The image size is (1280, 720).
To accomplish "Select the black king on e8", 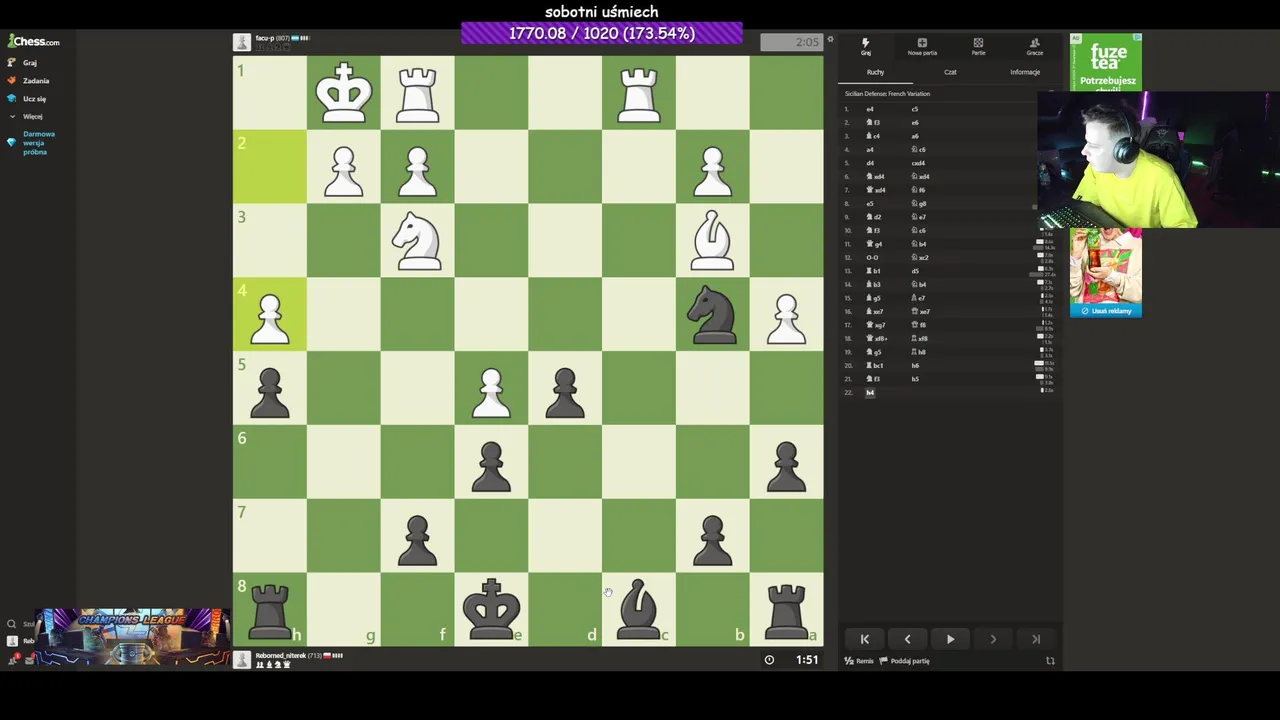I will (x=491, y=610).
